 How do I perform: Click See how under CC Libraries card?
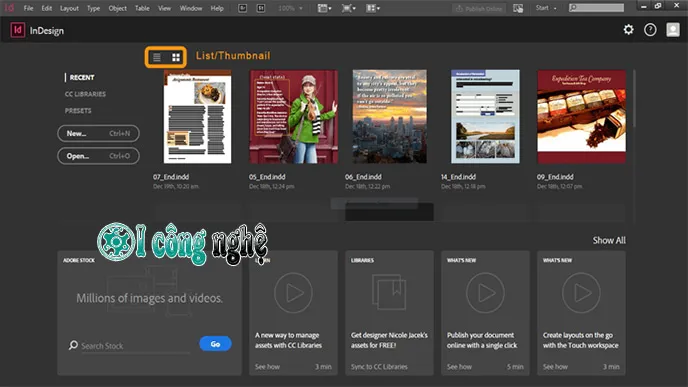click(267, 366)
